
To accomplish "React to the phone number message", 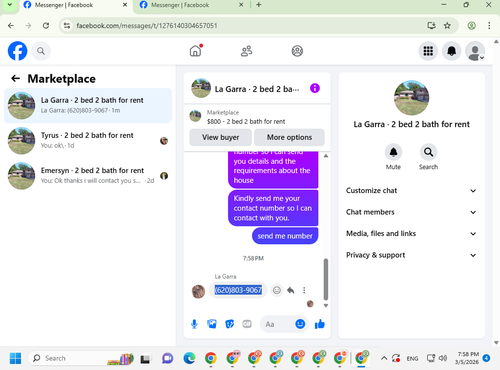I will (277, 290).
